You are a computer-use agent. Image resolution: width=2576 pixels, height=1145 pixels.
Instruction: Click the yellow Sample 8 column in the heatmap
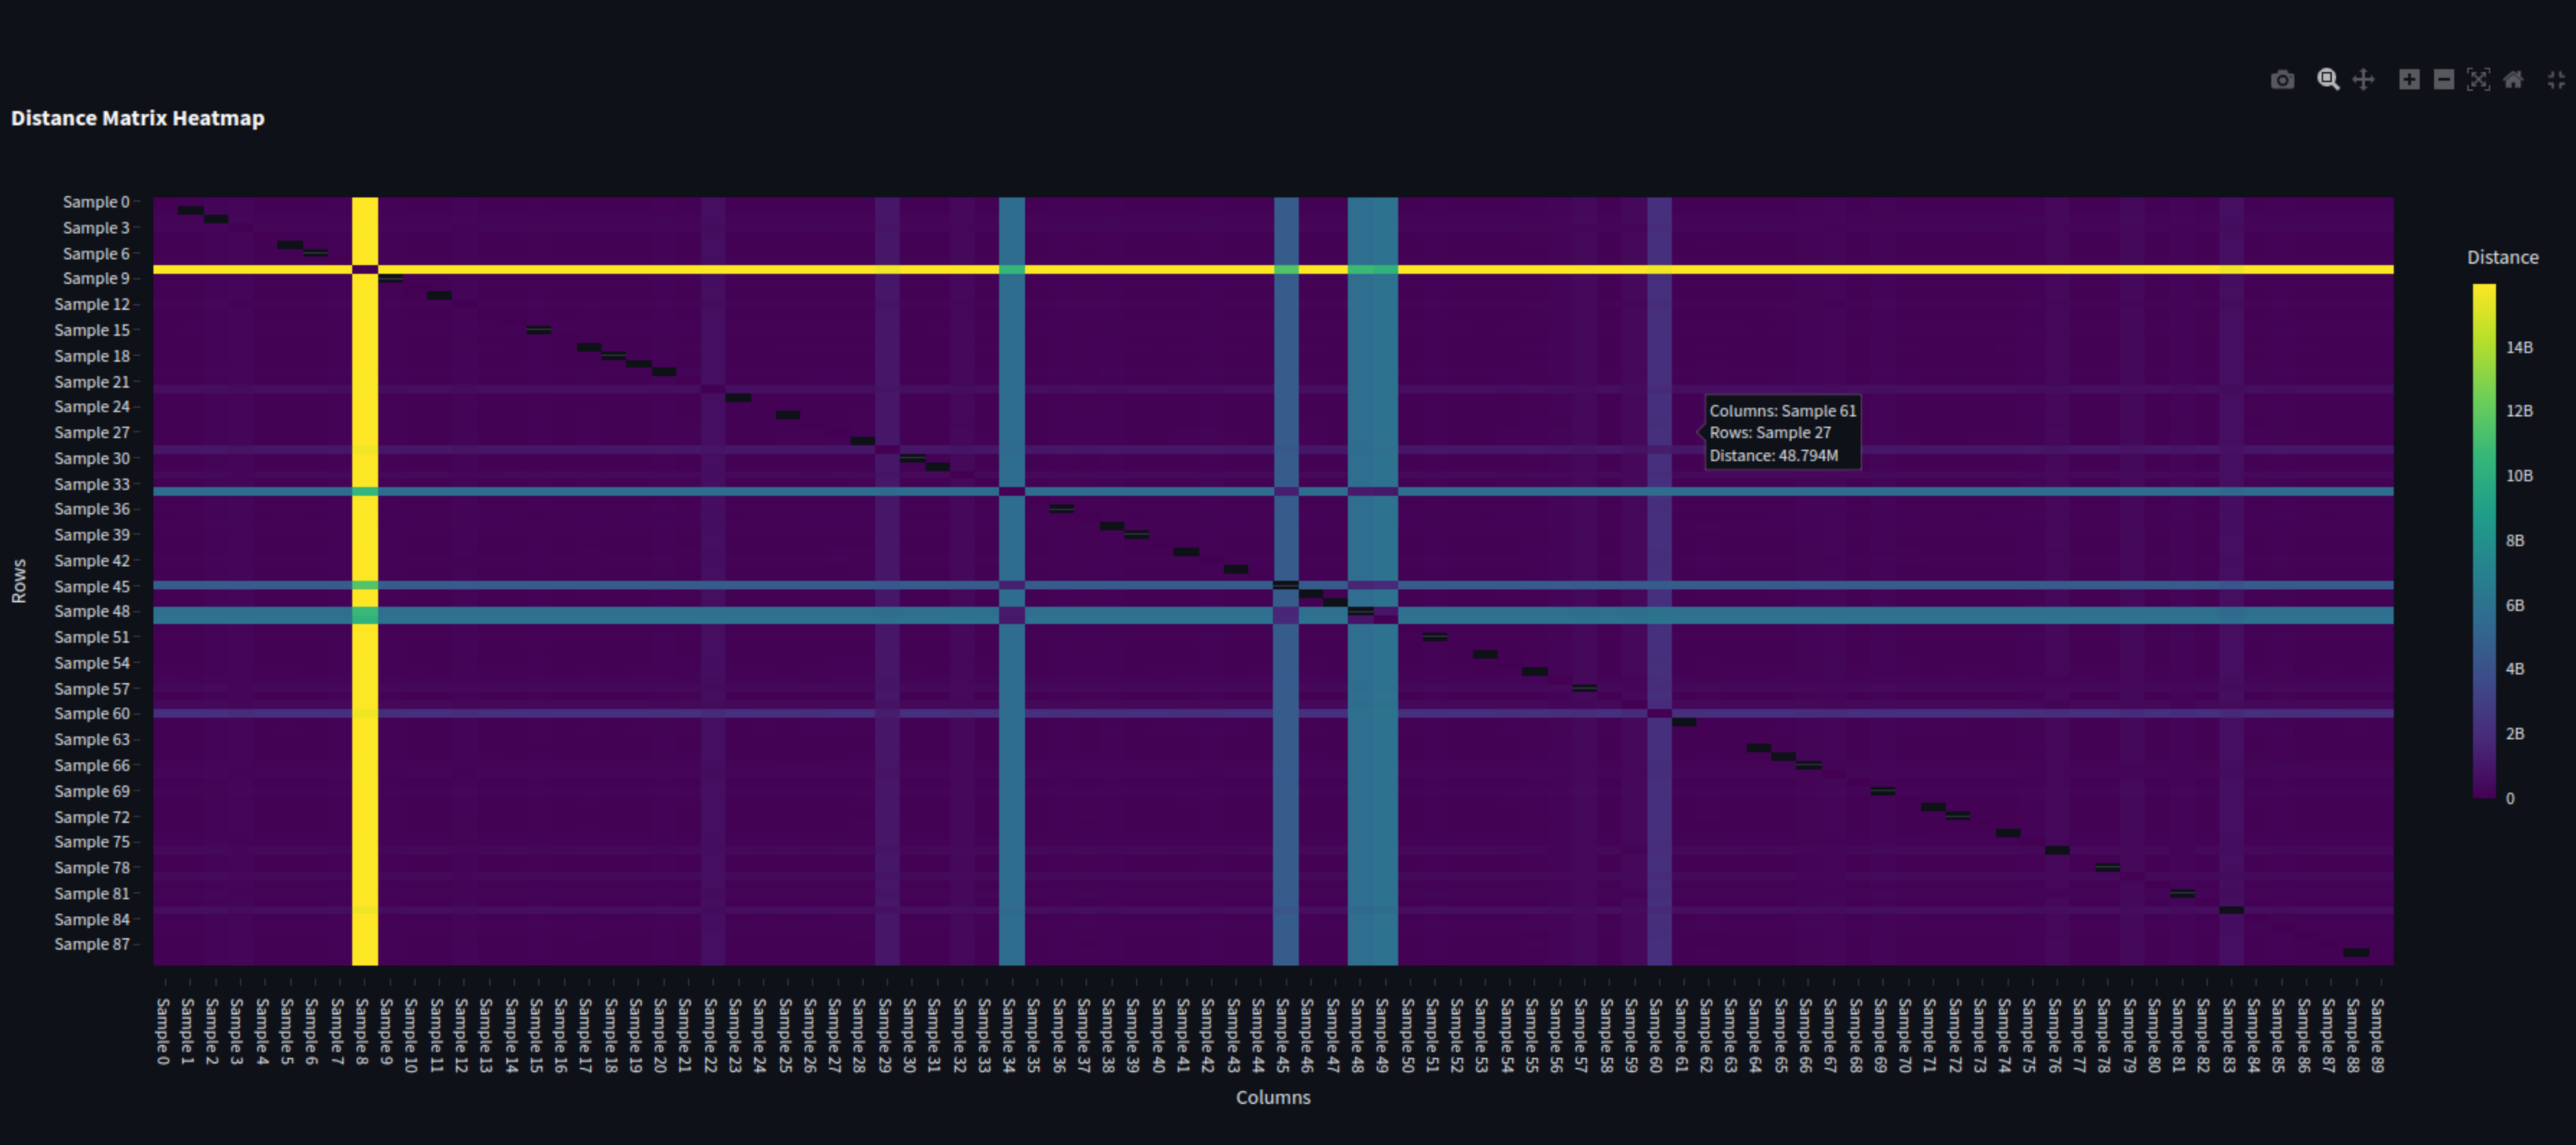coord(365,620)
